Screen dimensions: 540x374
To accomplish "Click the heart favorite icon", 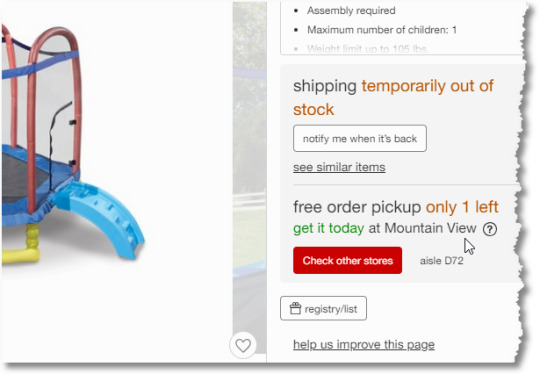I will coord(243,345).
